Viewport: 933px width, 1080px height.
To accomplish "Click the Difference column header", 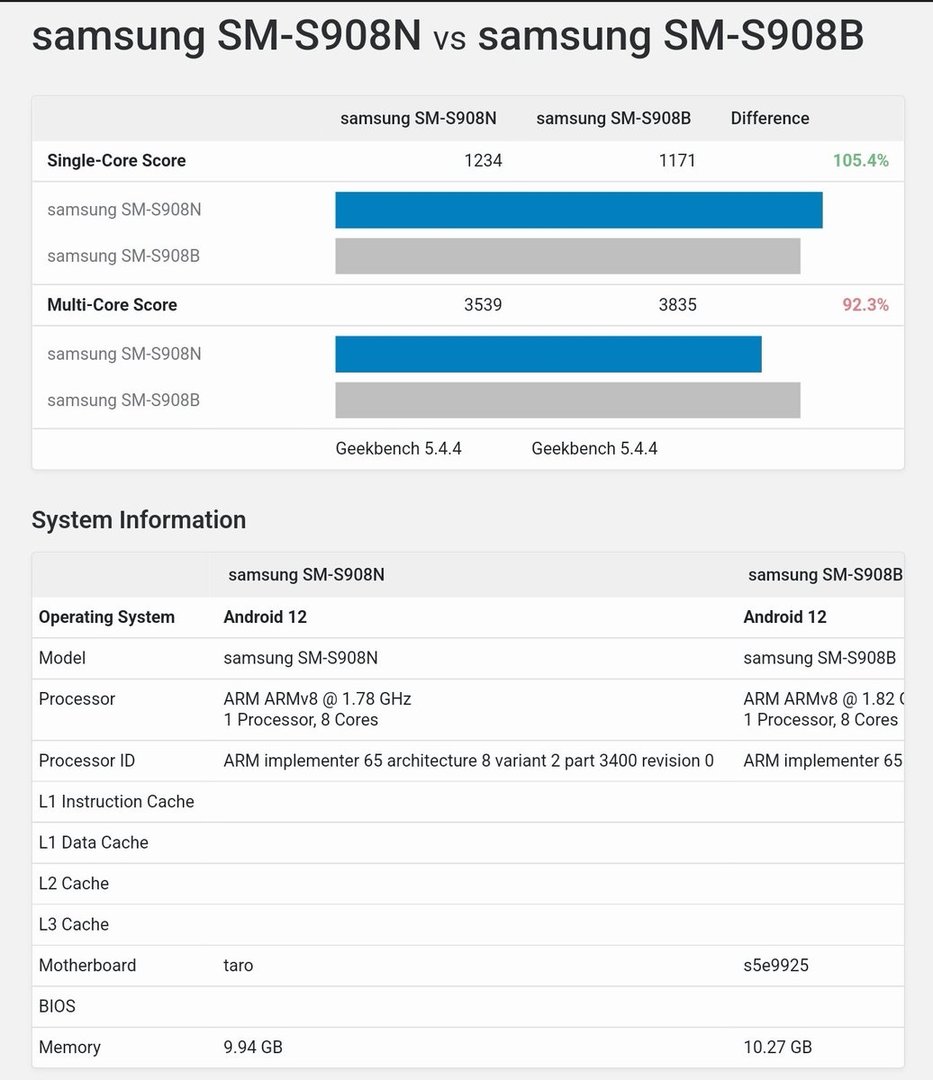I will (x=770, y=118).
